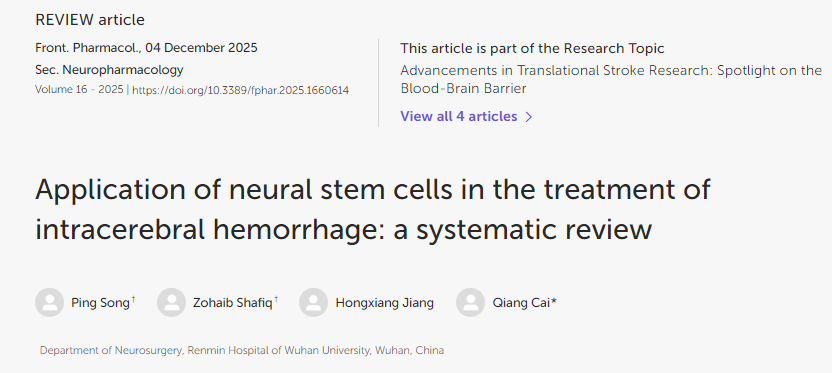Click author name Zohaib Shafiq
Viewport: 832px width, 373px height.
[233, 303]
